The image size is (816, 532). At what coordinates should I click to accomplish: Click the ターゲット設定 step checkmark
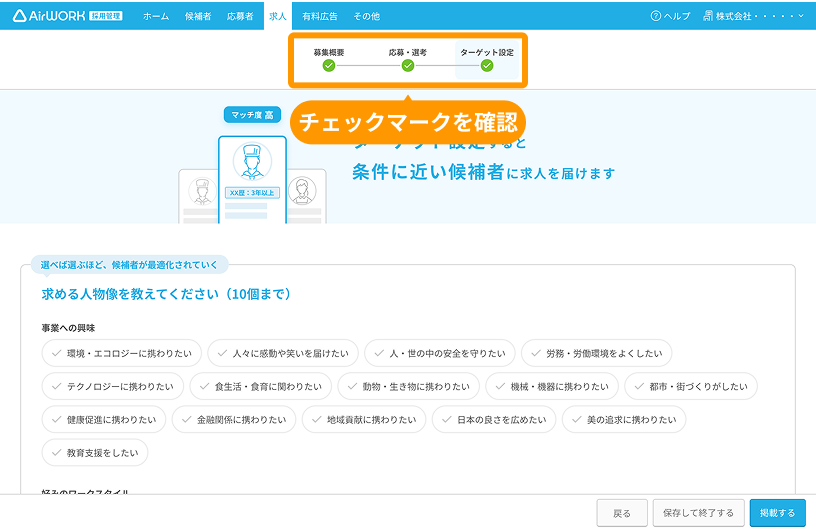click(x=487, y=66)
